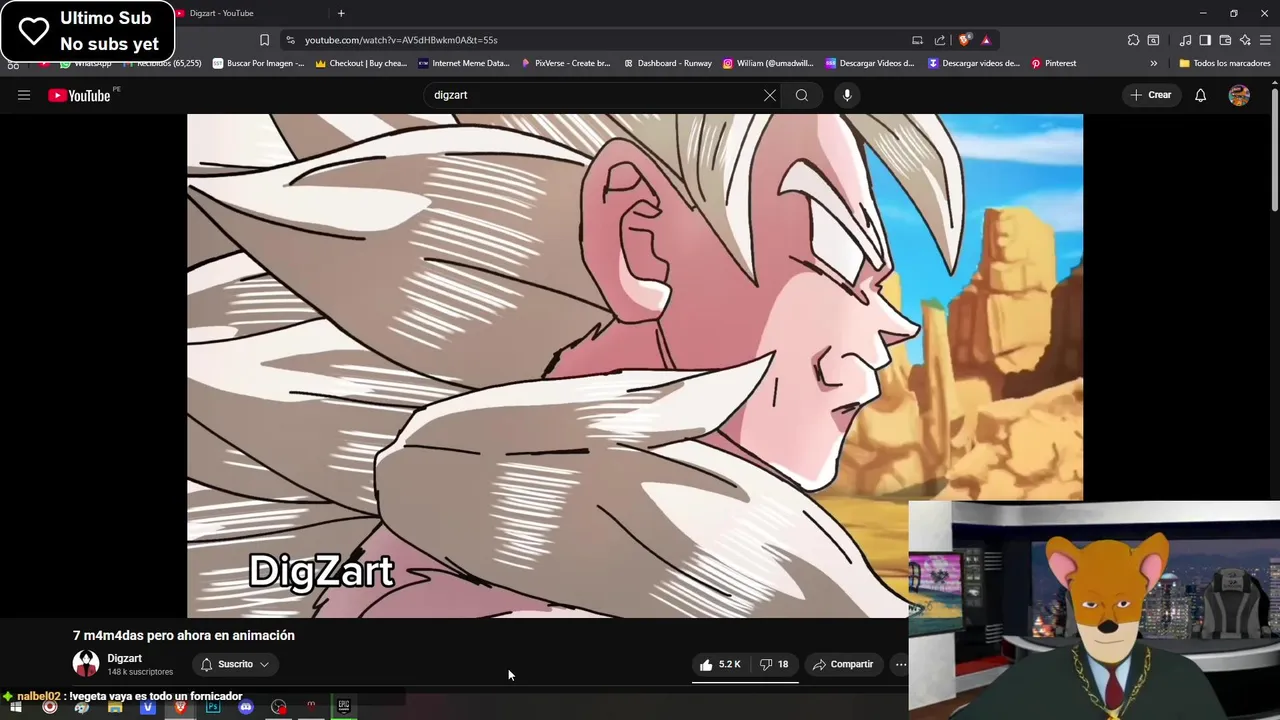Open Brave Wallet icon
1280x720 pixels.
click(1225, 40)
